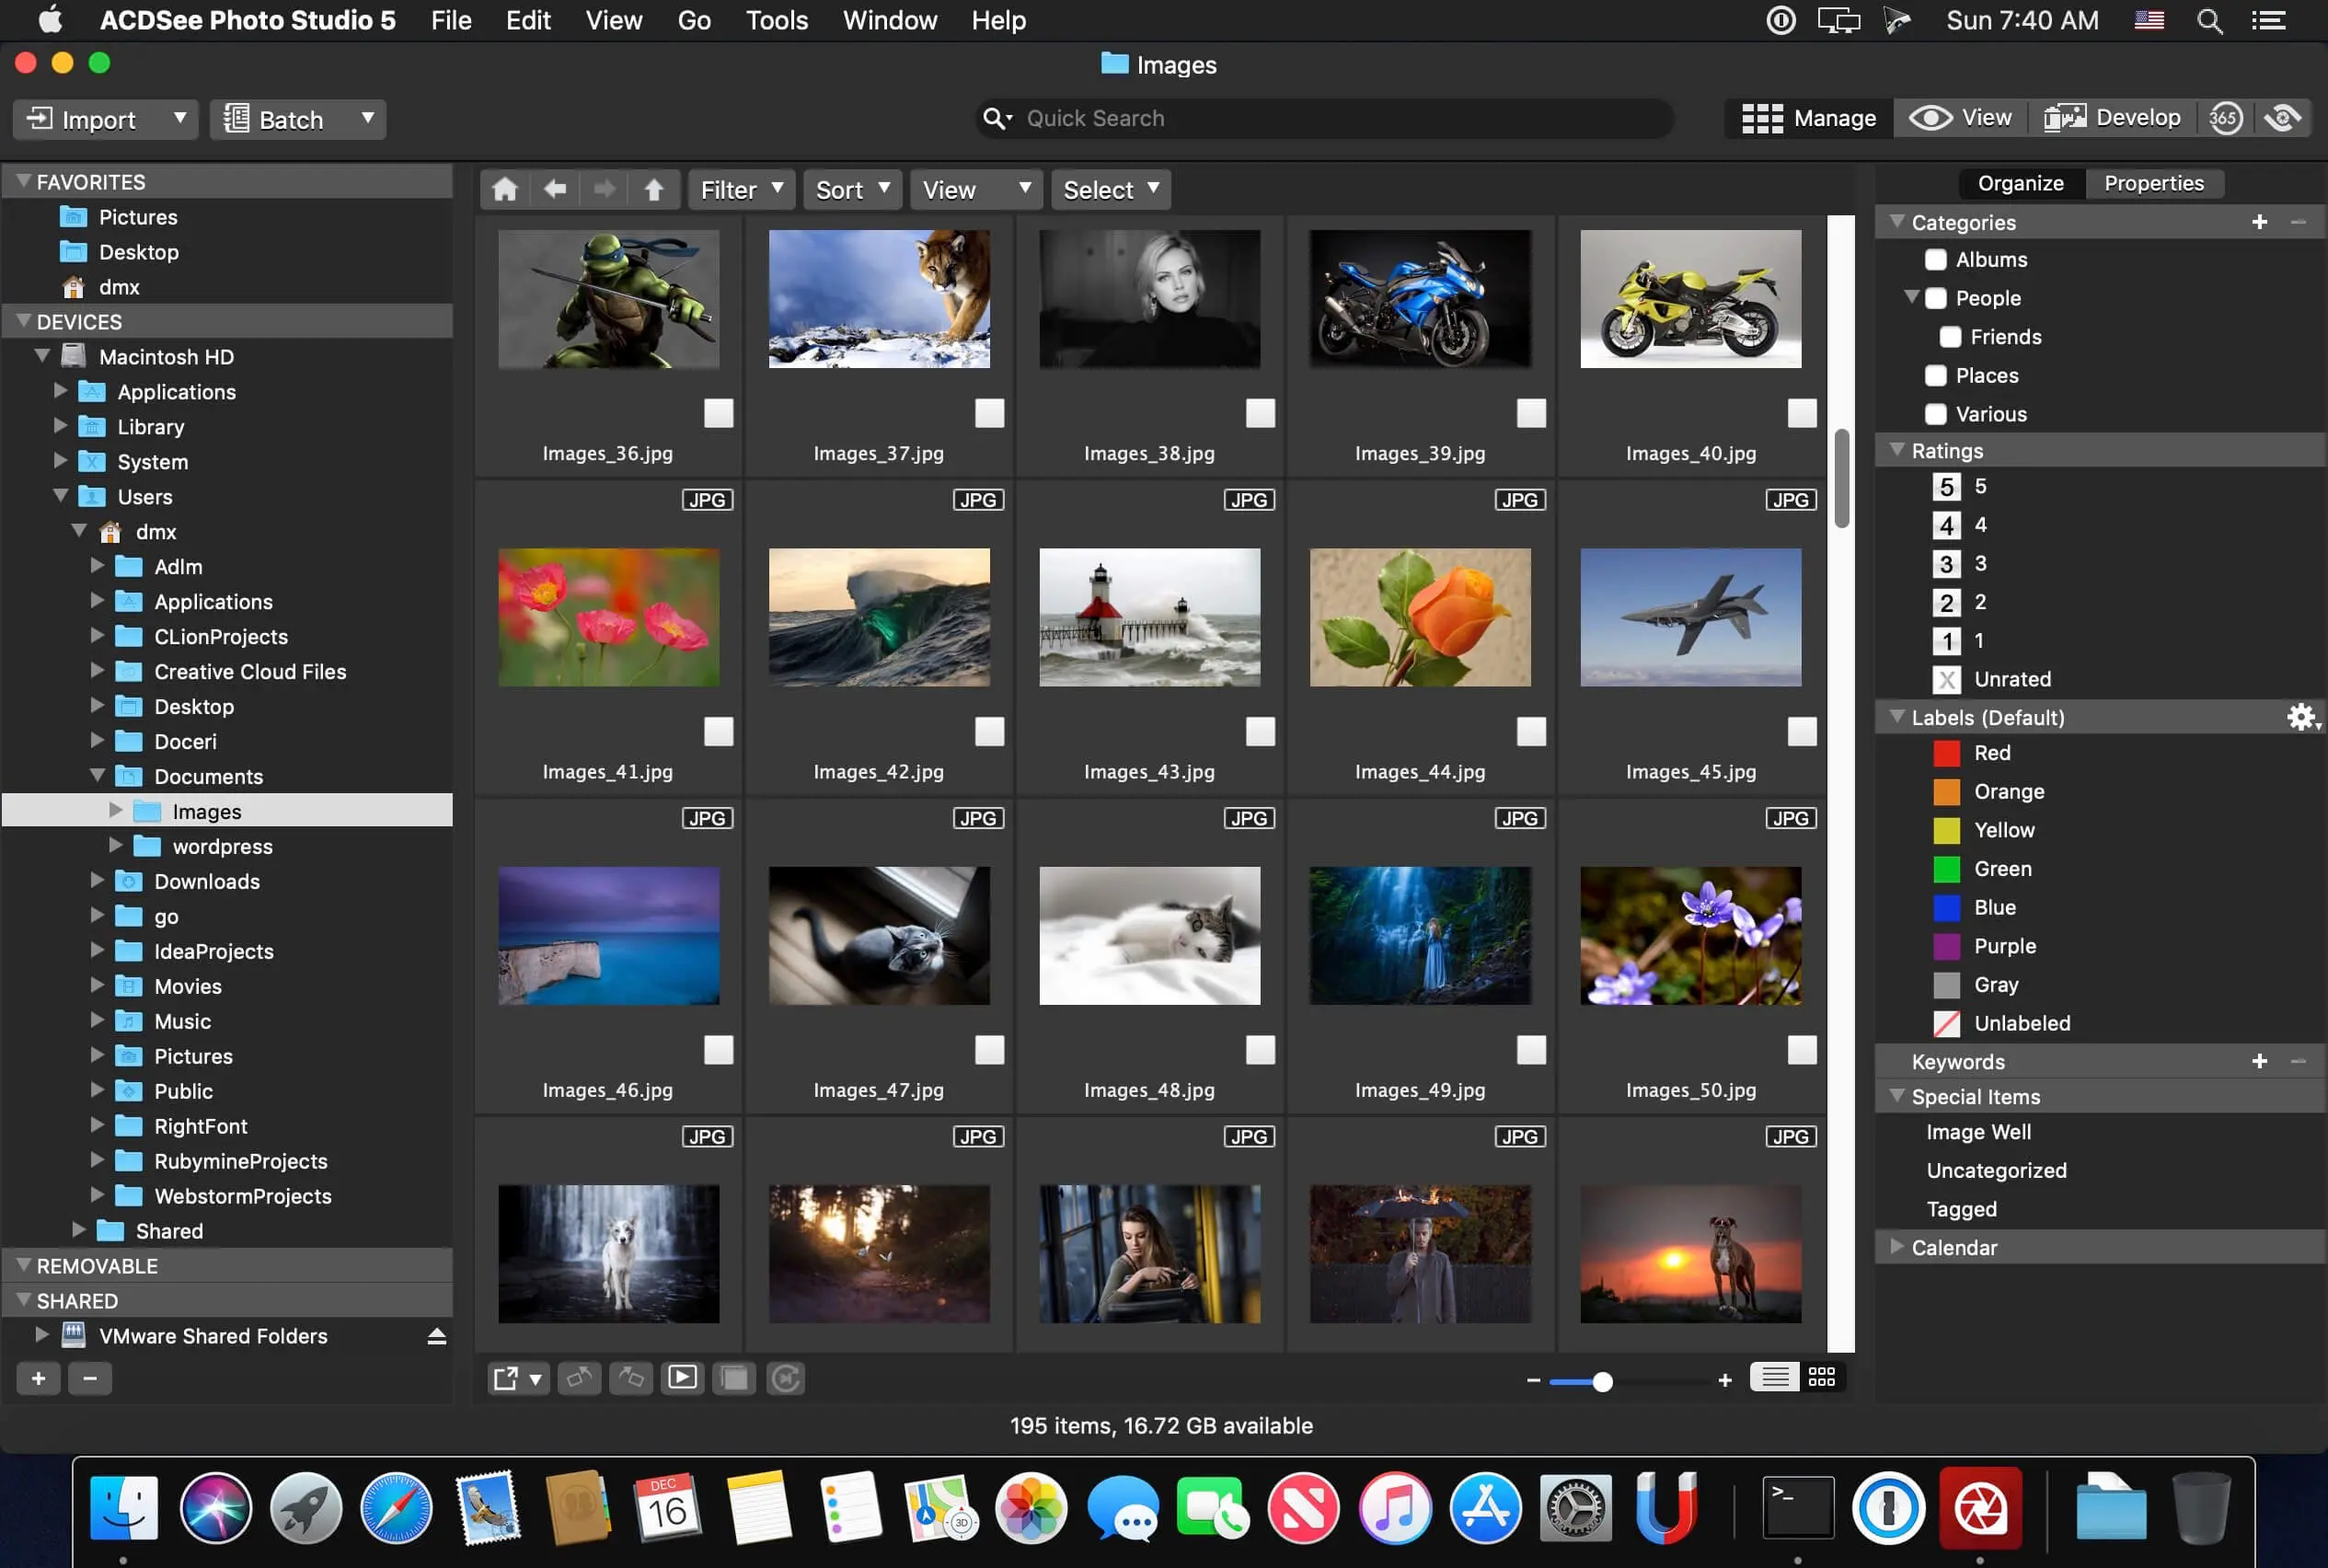Click the slideshow playback icon
The width and height of the screenshot is (2328, 1568).
[x=684, y=1379]
